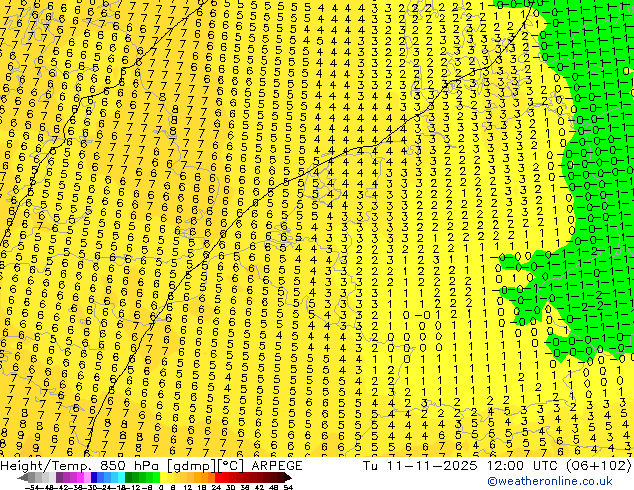Click the left gray arrow of the legend

[23, 477]
